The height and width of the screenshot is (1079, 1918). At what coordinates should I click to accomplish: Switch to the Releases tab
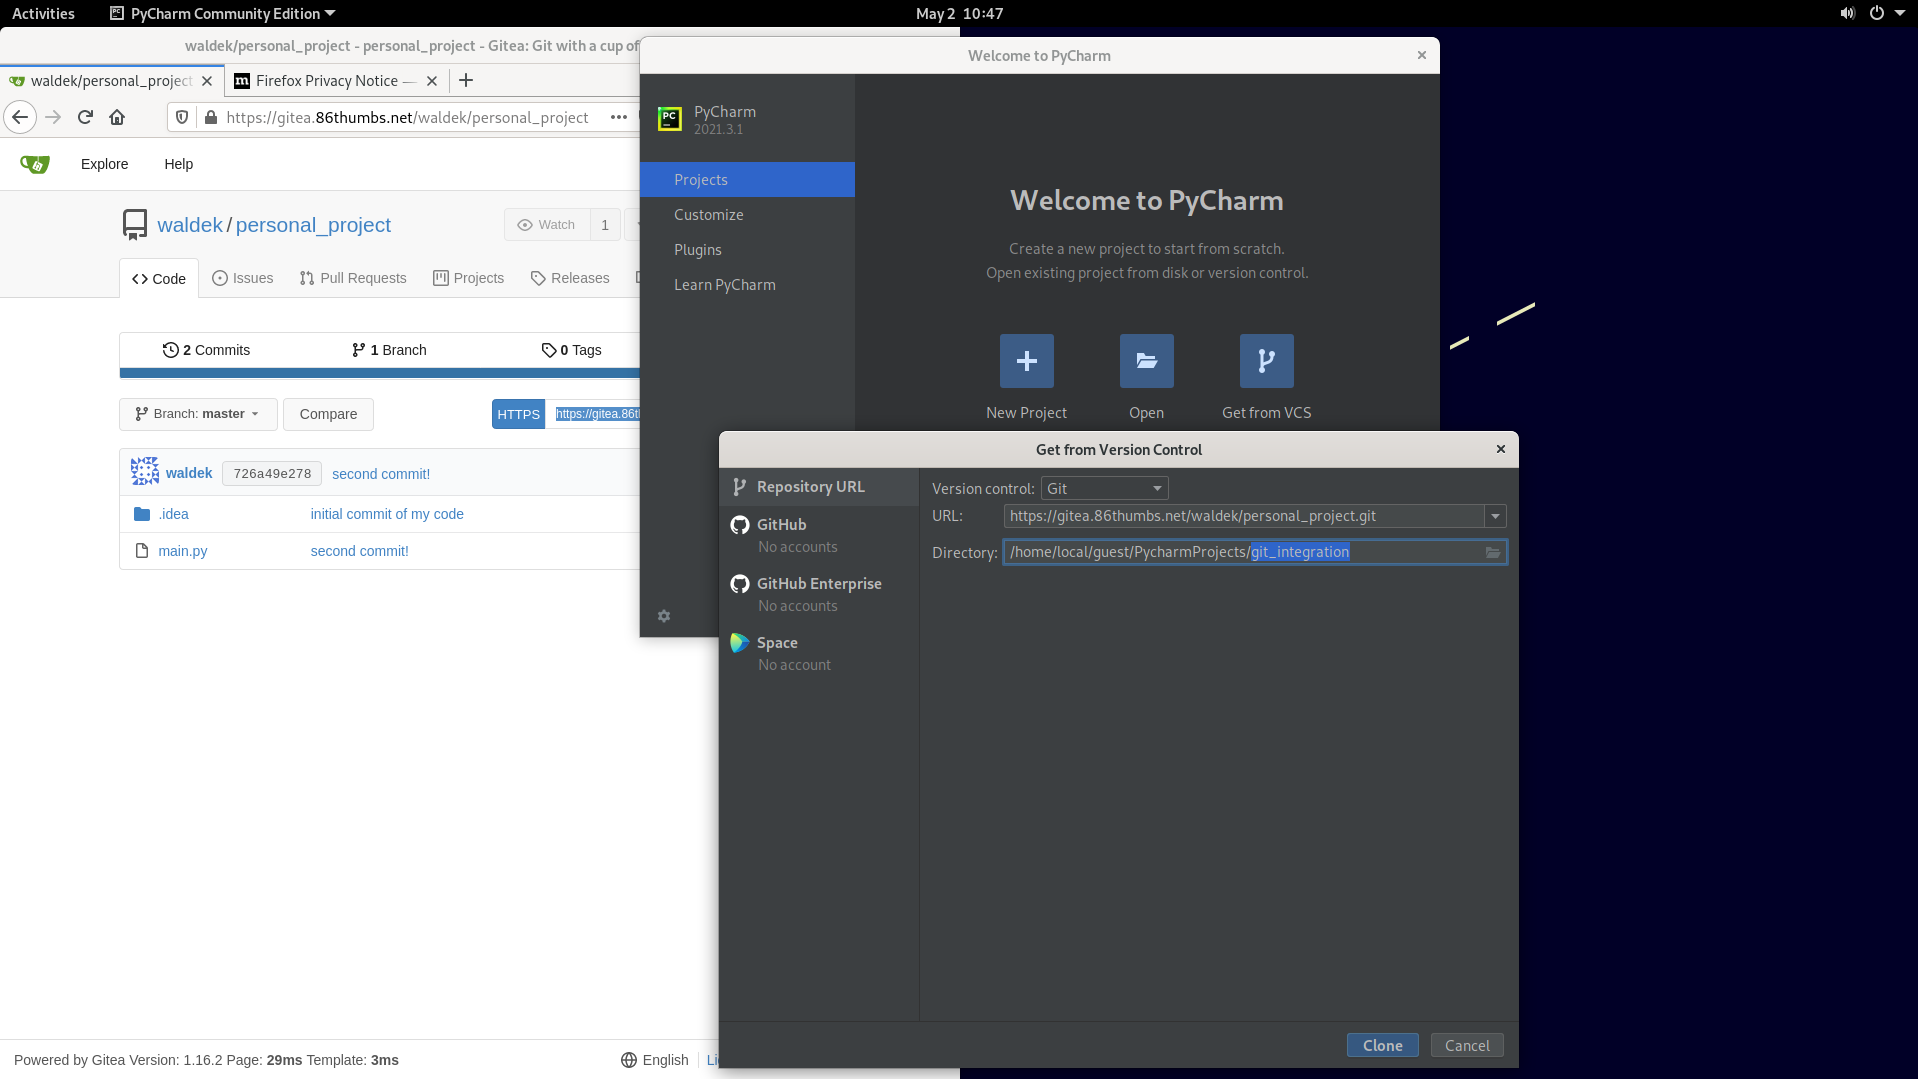pos(570,278)
